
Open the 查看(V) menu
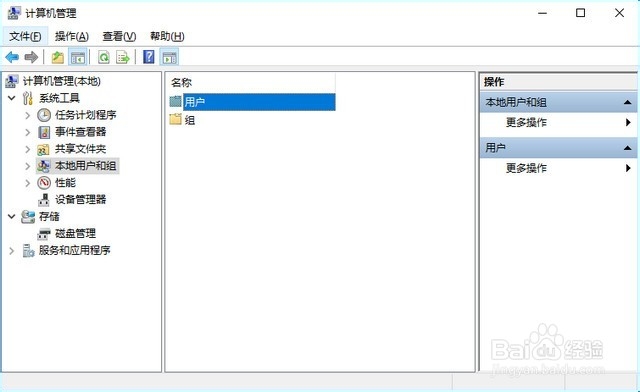119,36
